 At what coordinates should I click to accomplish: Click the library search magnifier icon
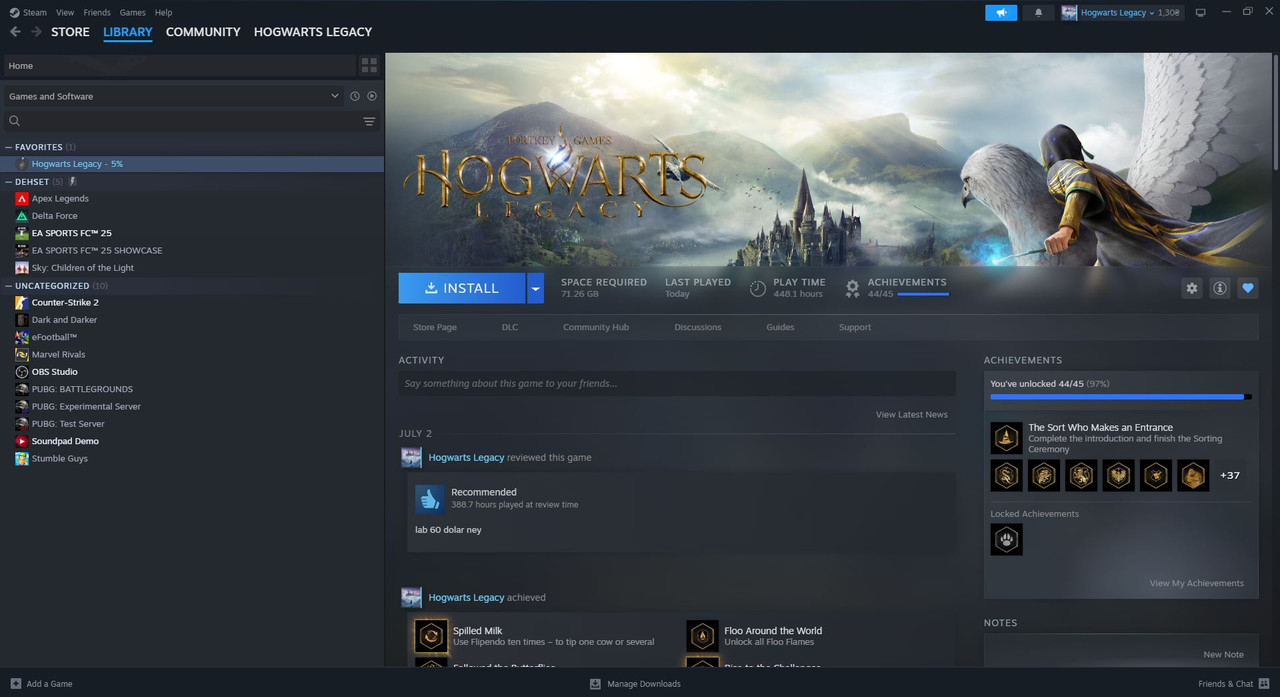(x=15, y=121)
